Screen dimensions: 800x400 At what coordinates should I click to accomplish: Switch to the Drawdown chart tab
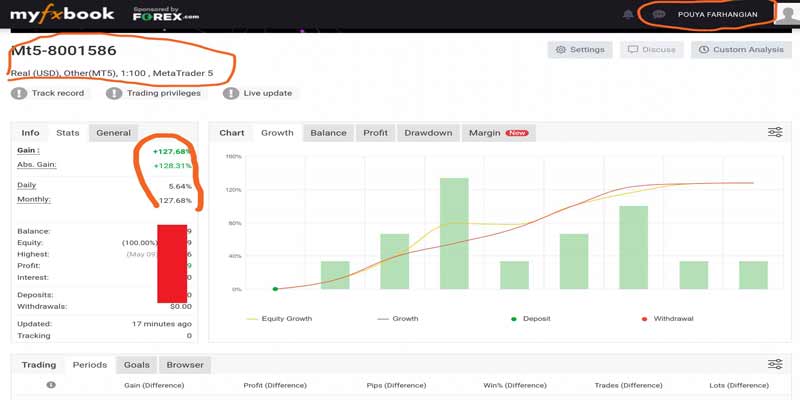pos(428,133)
